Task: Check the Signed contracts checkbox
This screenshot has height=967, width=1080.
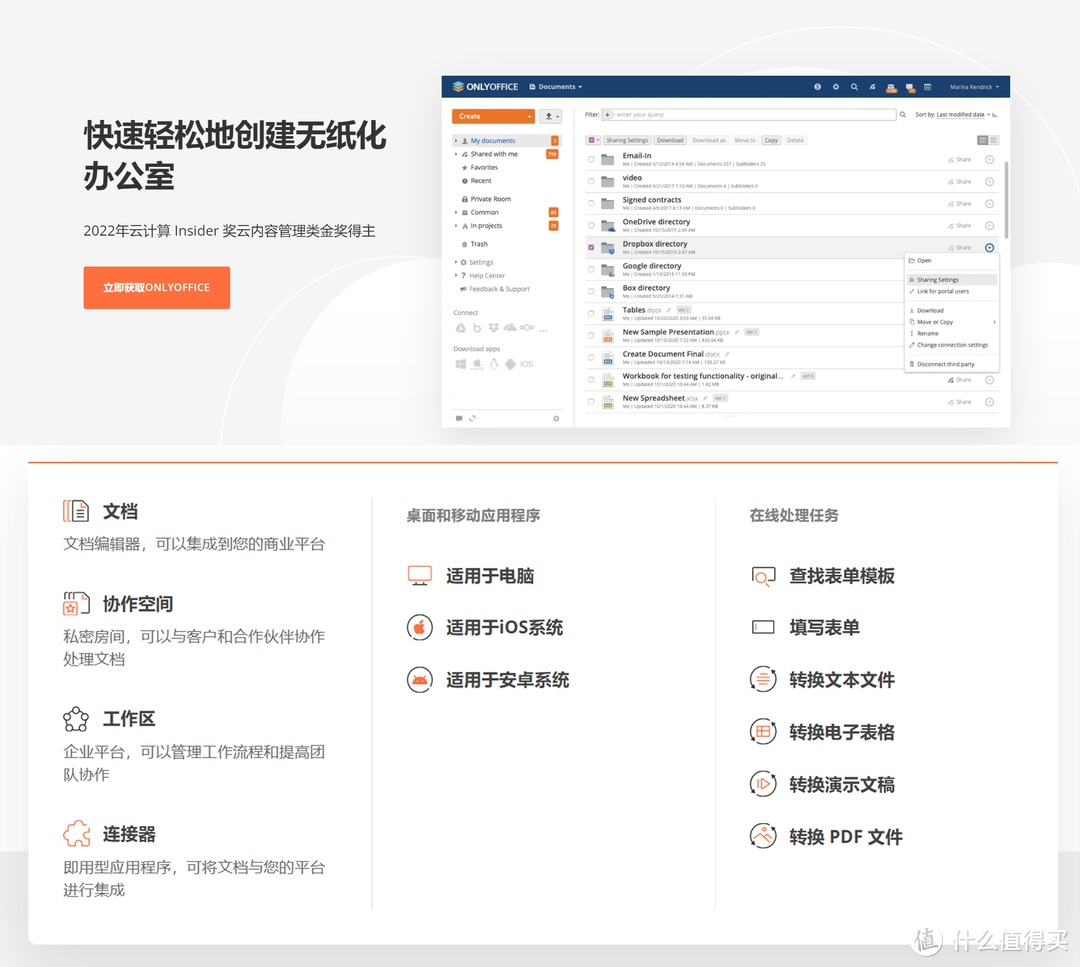Action: click(x=591, y=203)
